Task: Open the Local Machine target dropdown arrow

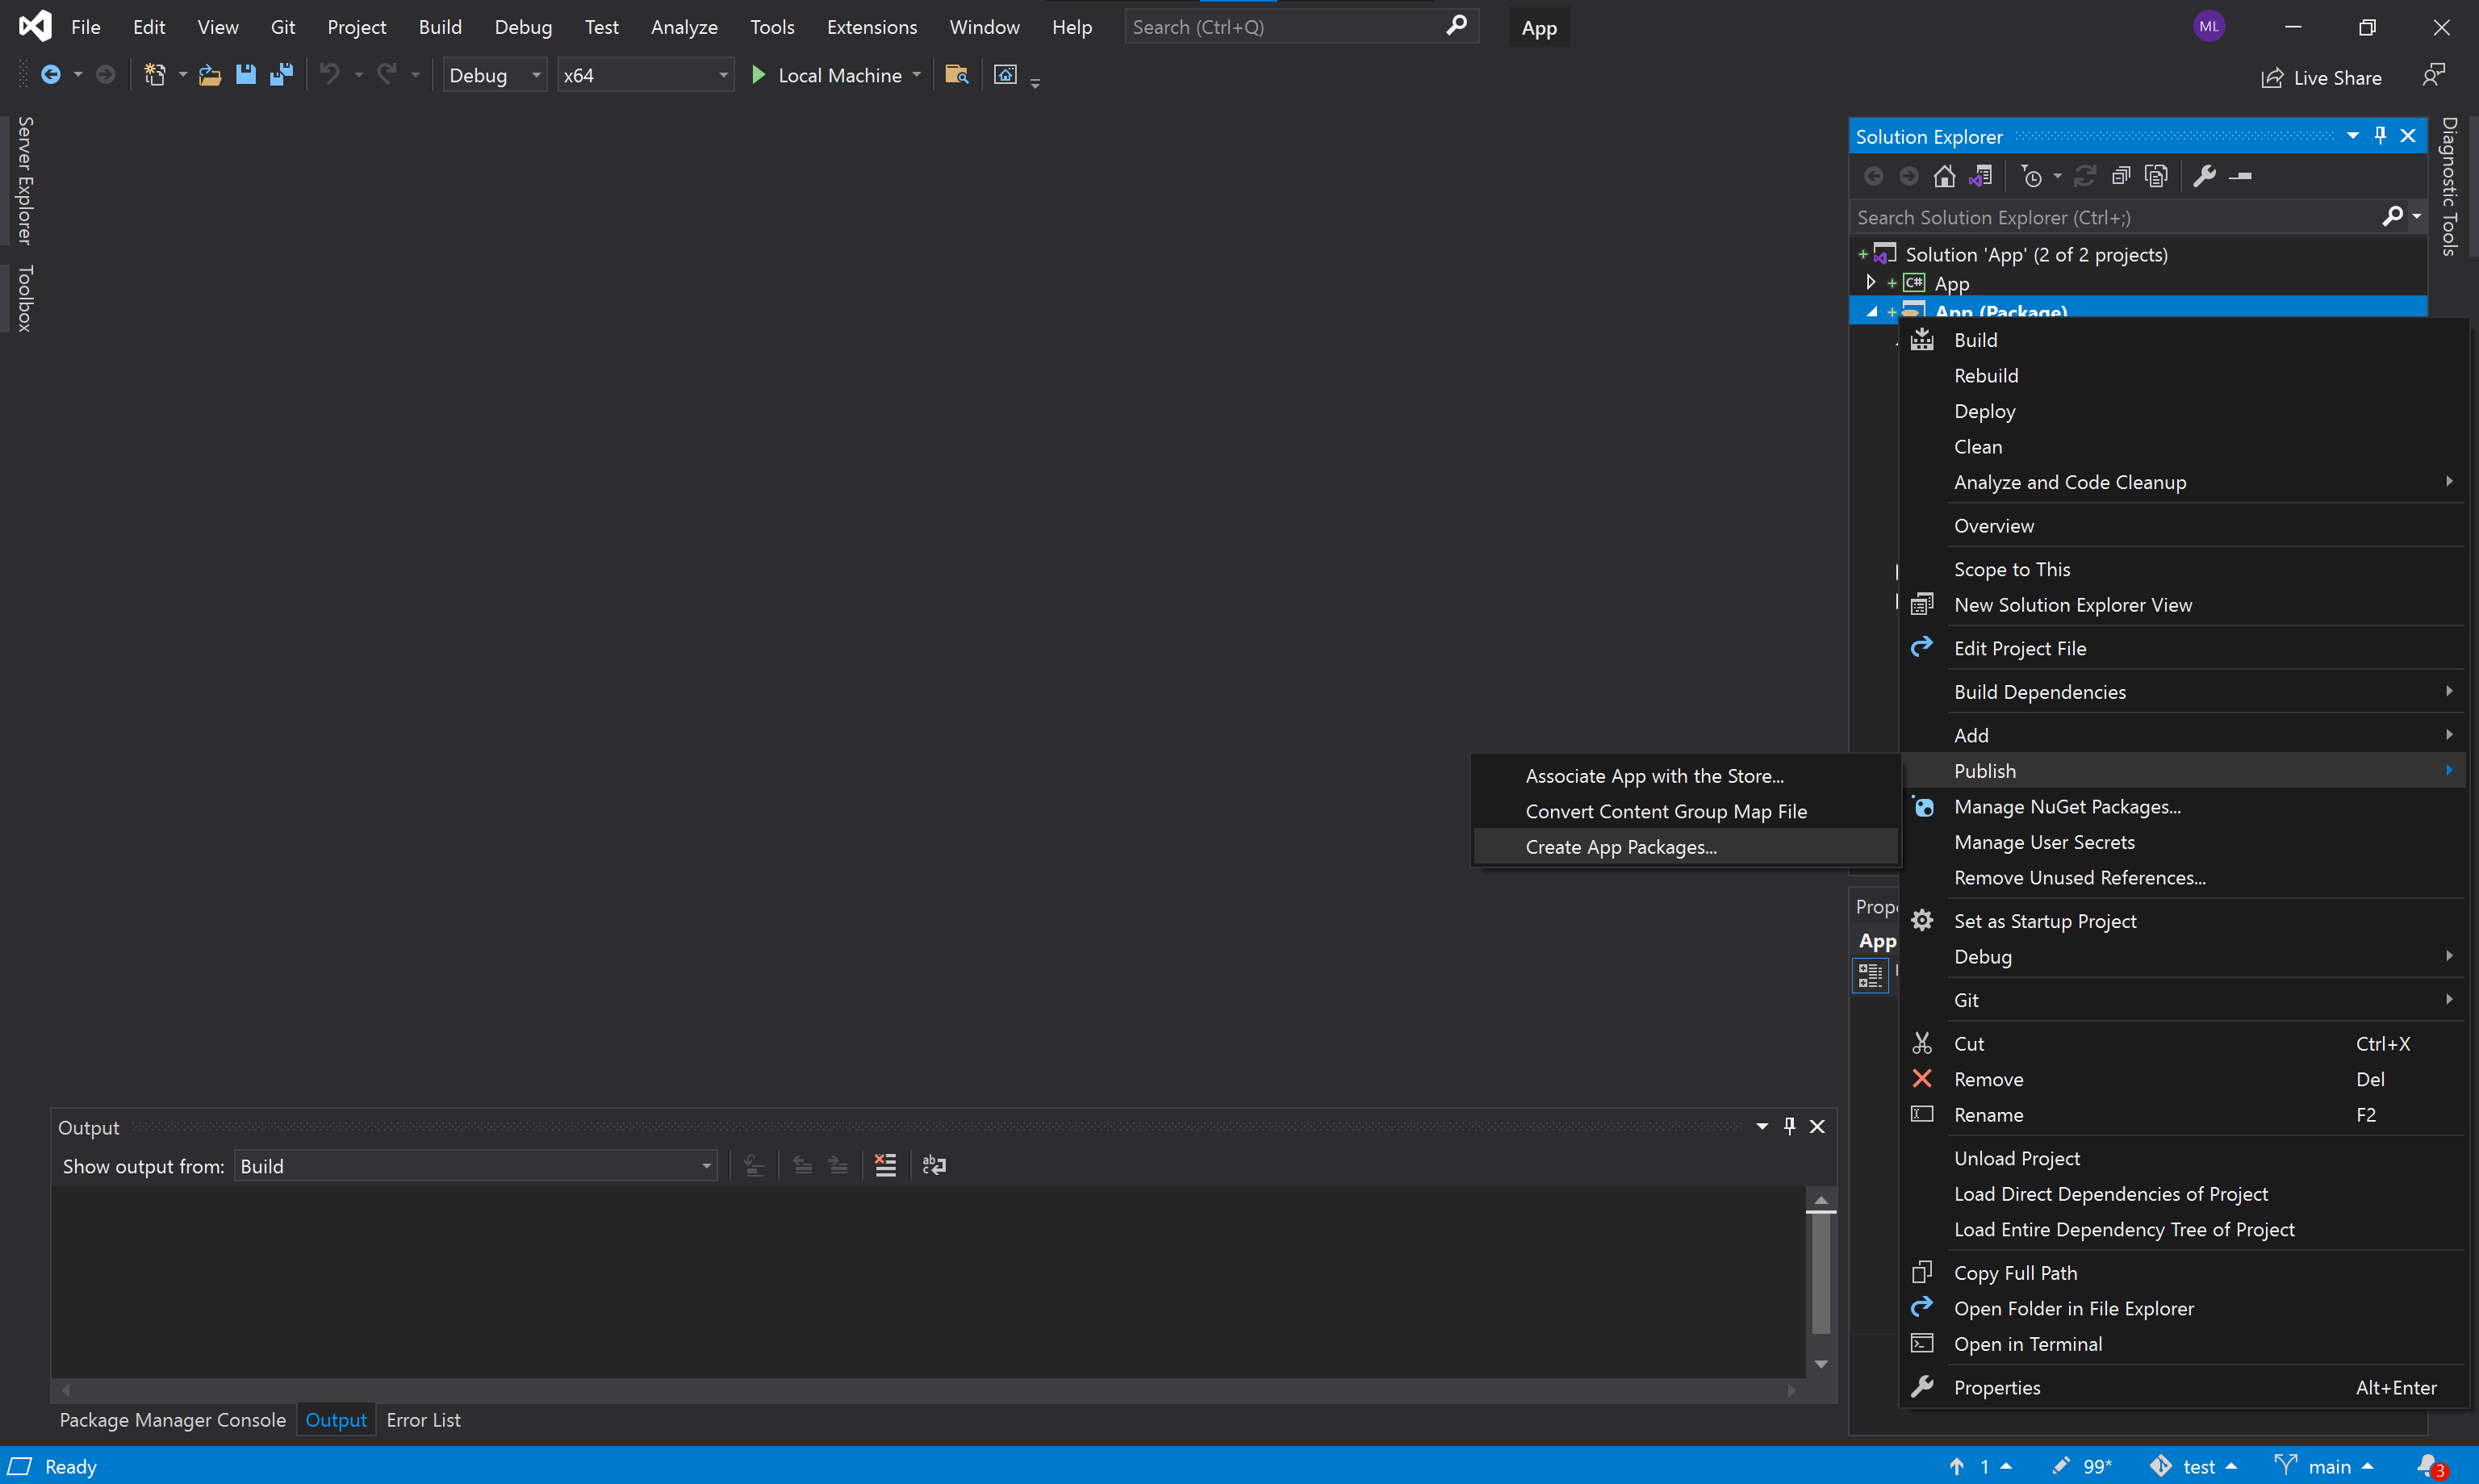Action: click(x=917, y=75)
